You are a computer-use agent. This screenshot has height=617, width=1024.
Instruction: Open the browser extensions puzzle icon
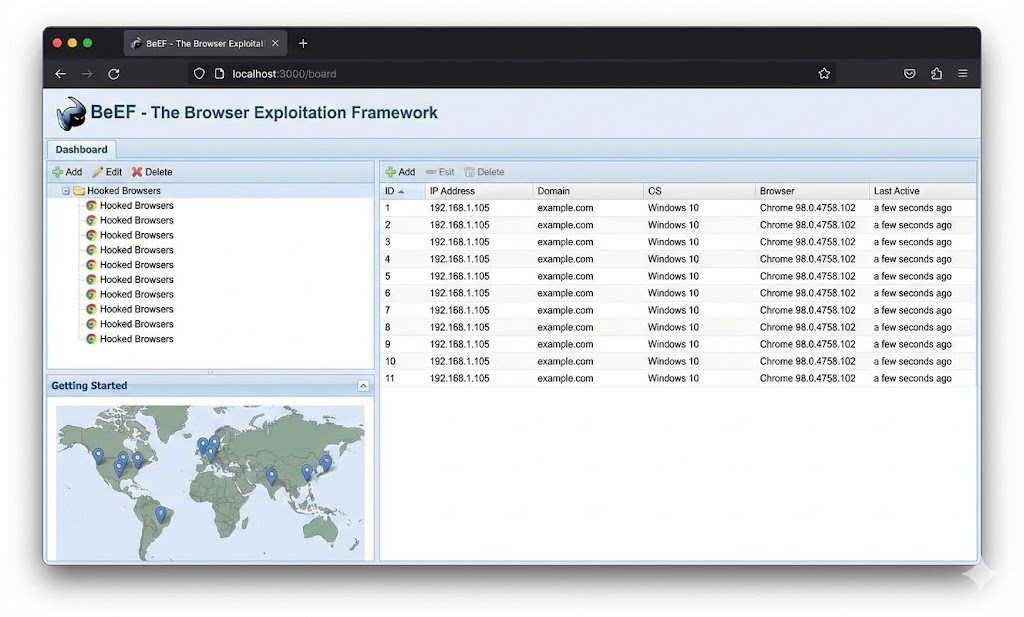coord(937,74)
